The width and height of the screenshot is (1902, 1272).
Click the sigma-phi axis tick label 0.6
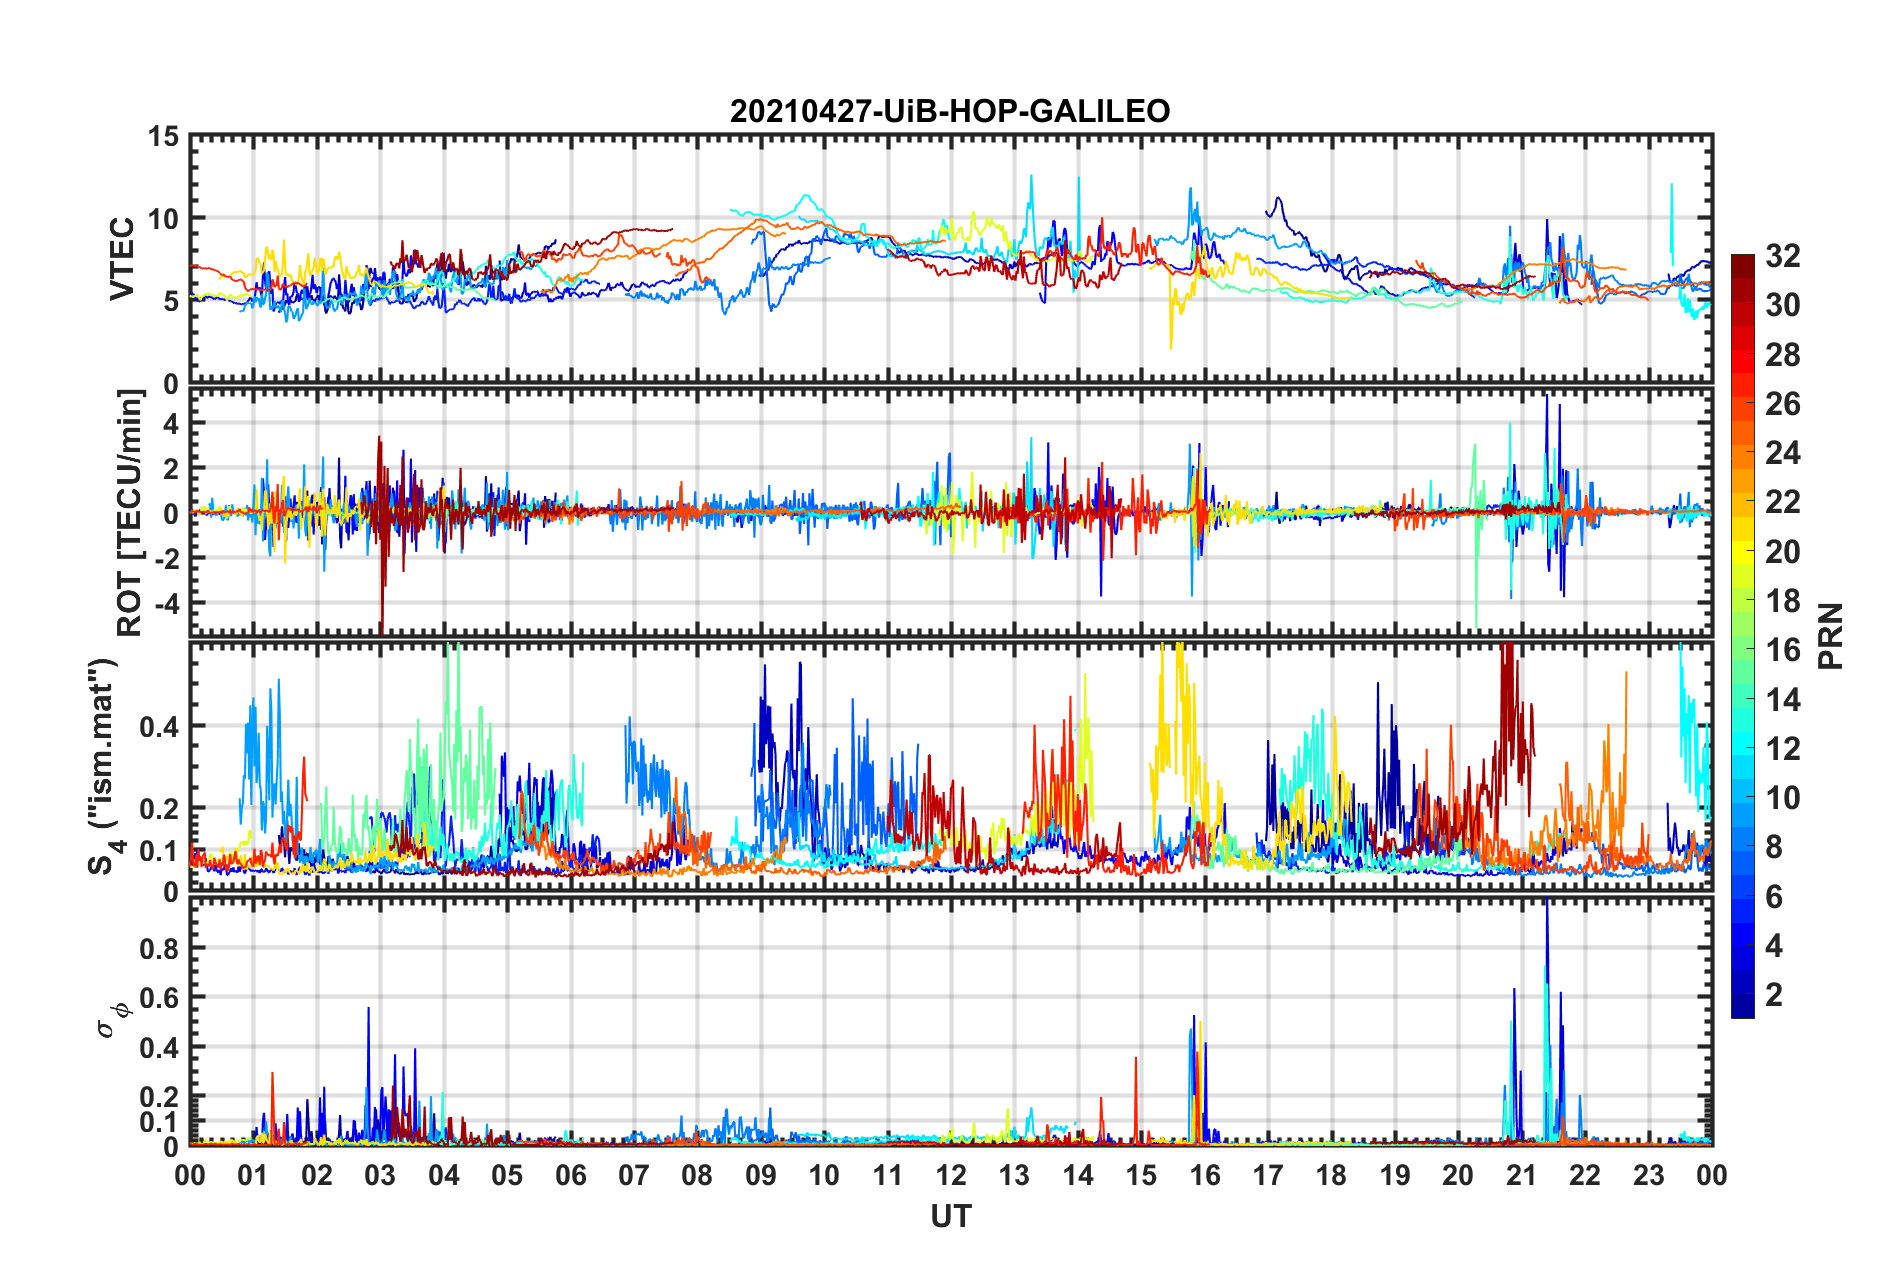point(160,998)
